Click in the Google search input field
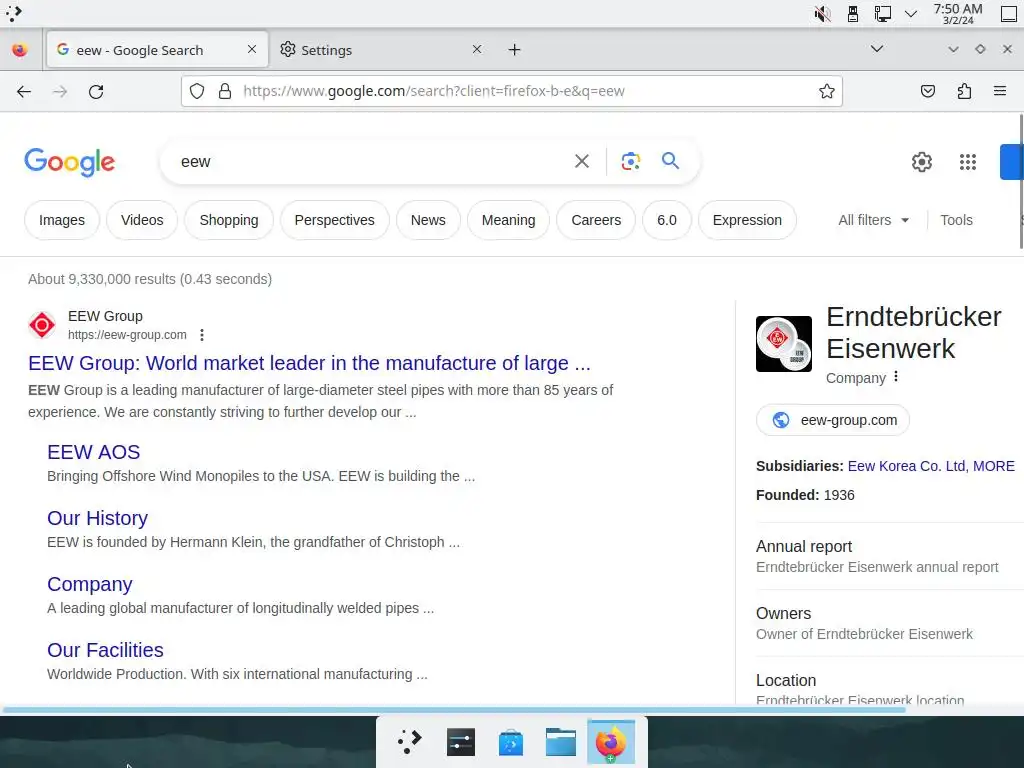This screenshot has height=768, width=1024. [372, 161]
